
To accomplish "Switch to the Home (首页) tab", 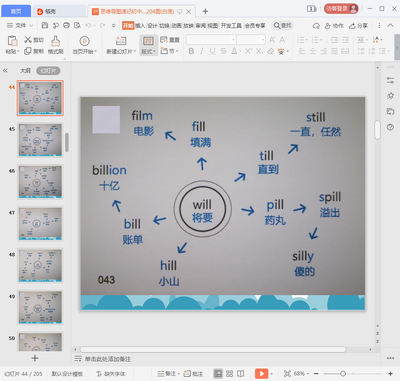I will (16, 11).
